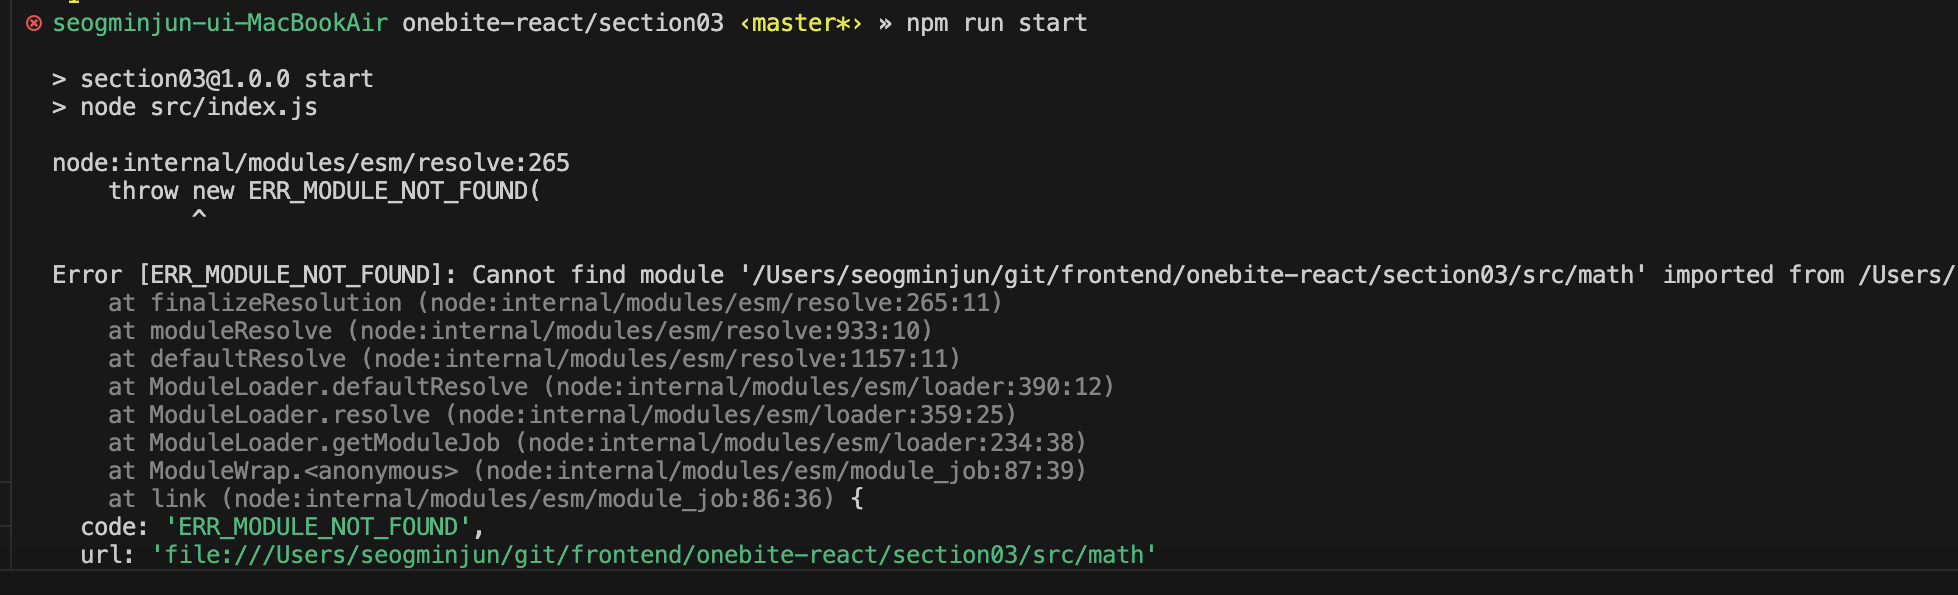
Task: Click the throw new ERR_MODULE_NOT_FOUND( line
Action: pyautogui.click(x=325, y=191)
